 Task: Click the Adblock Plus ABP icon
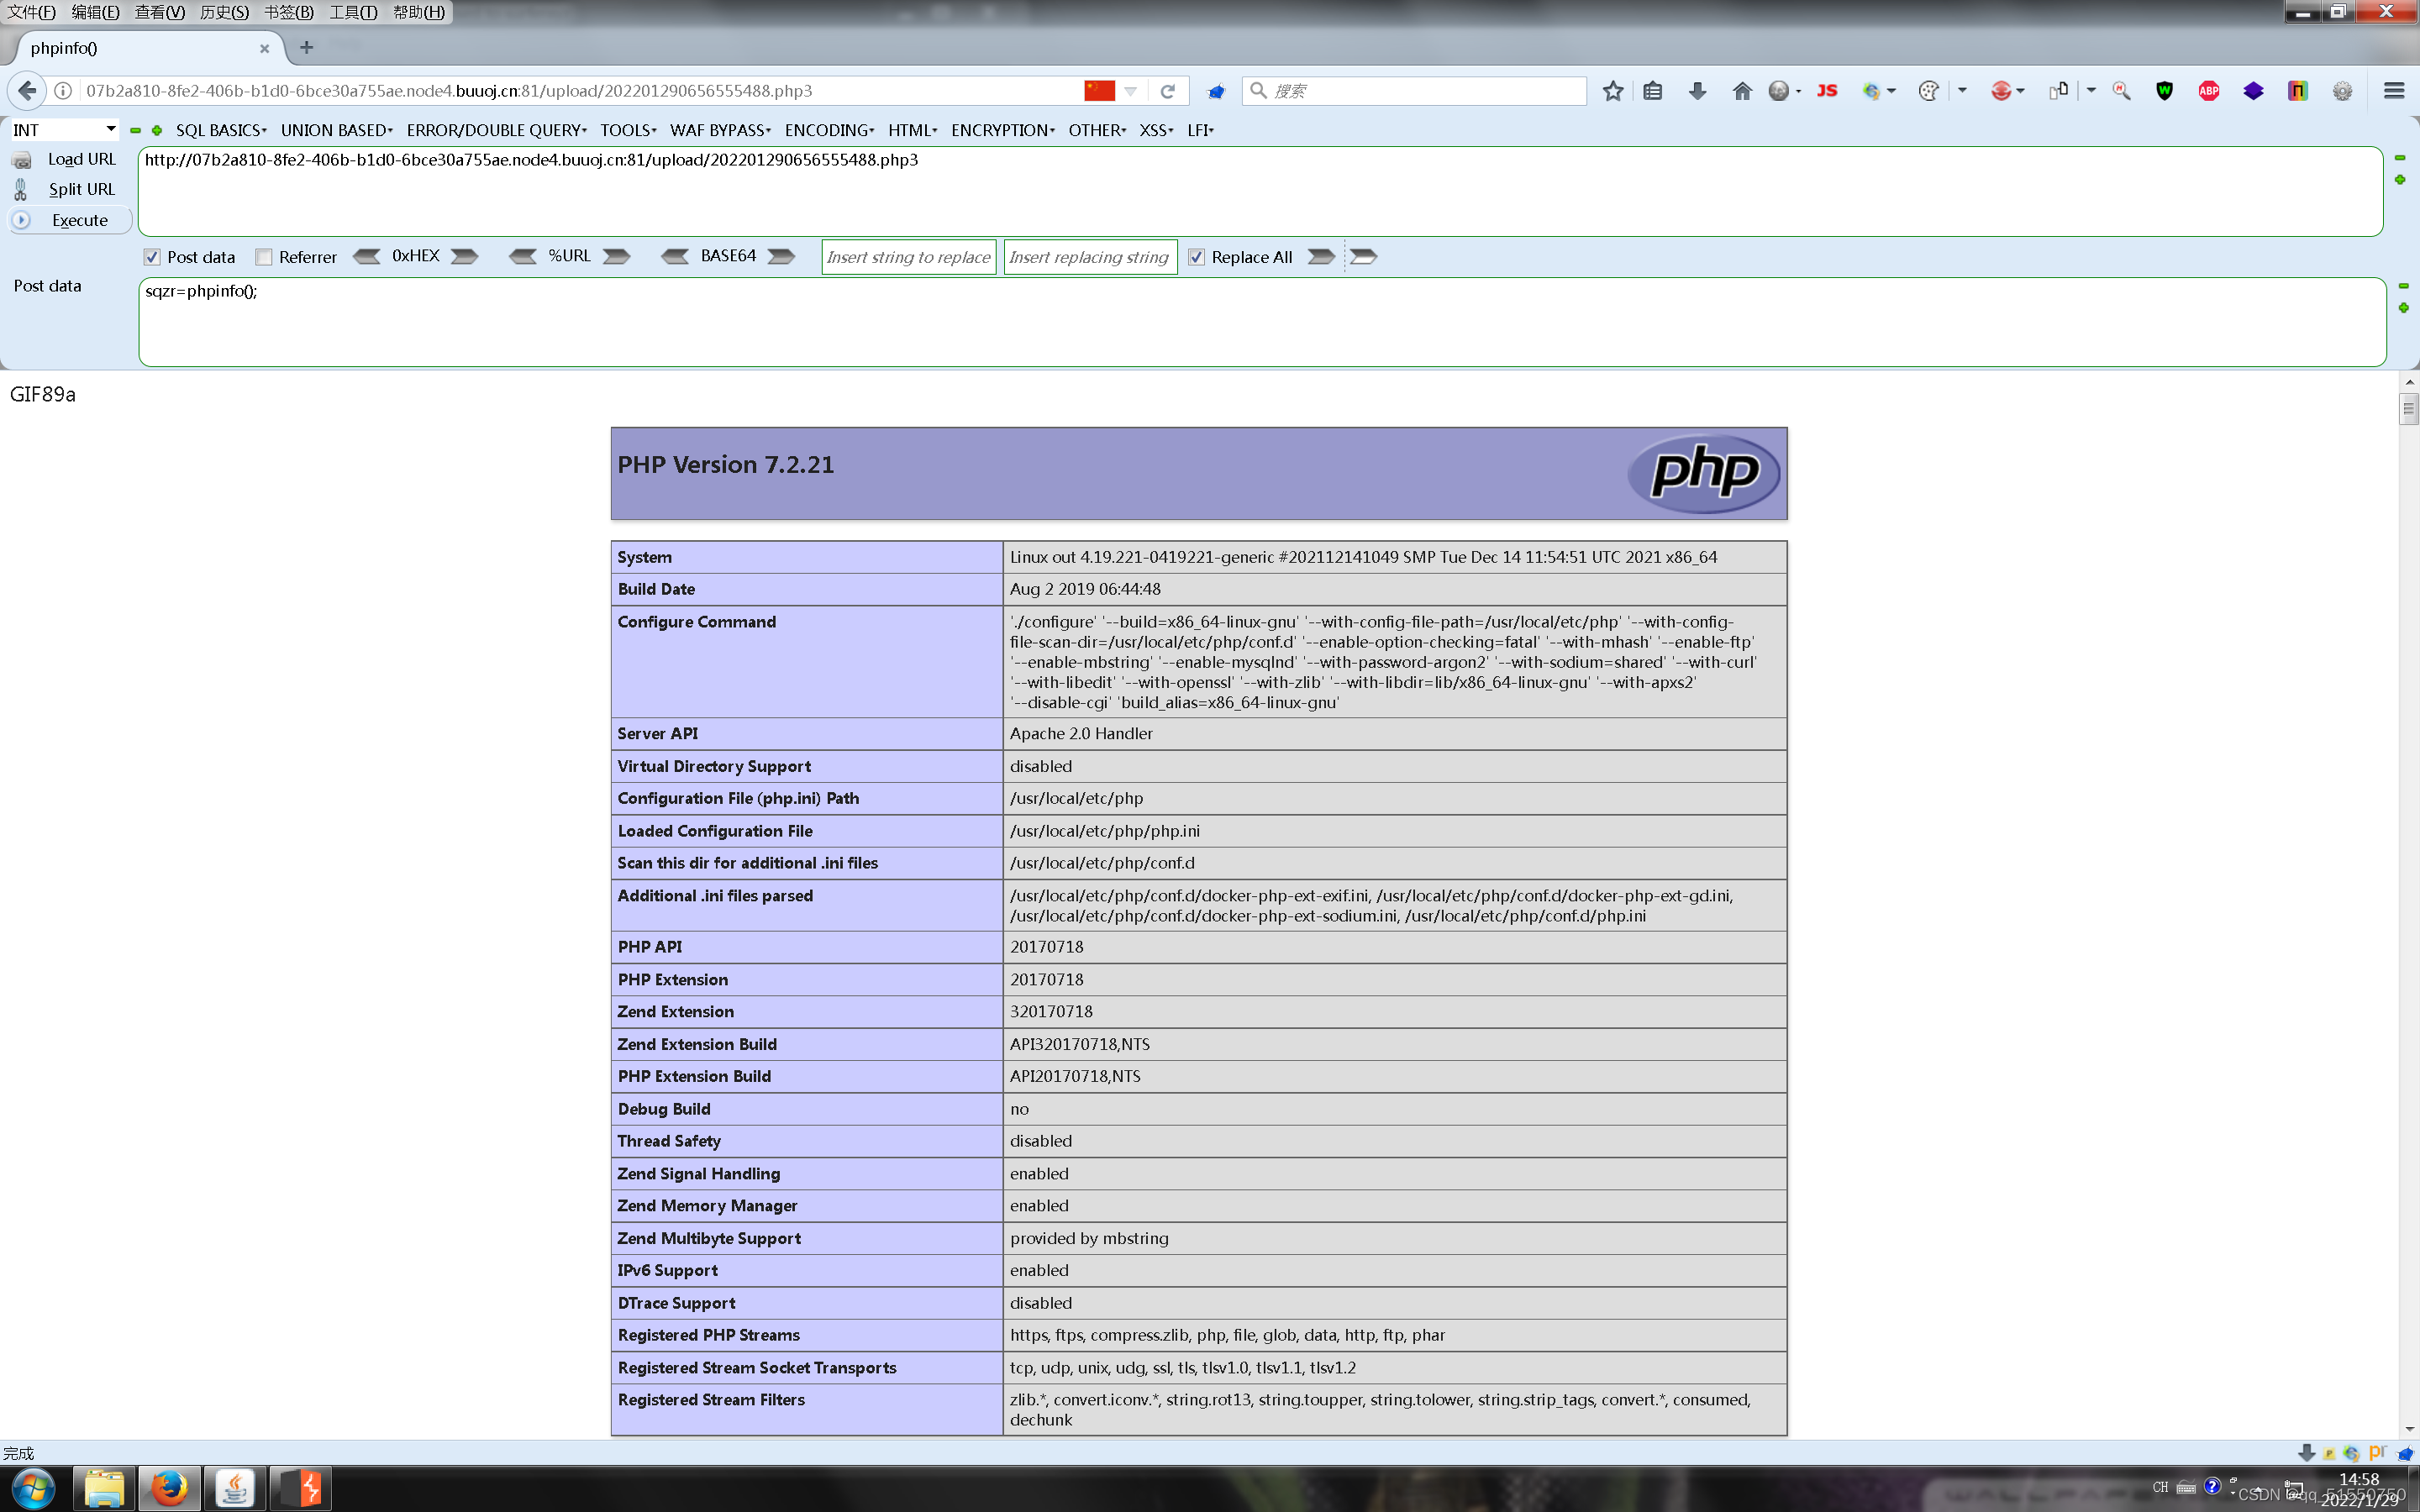(2208, 91)
